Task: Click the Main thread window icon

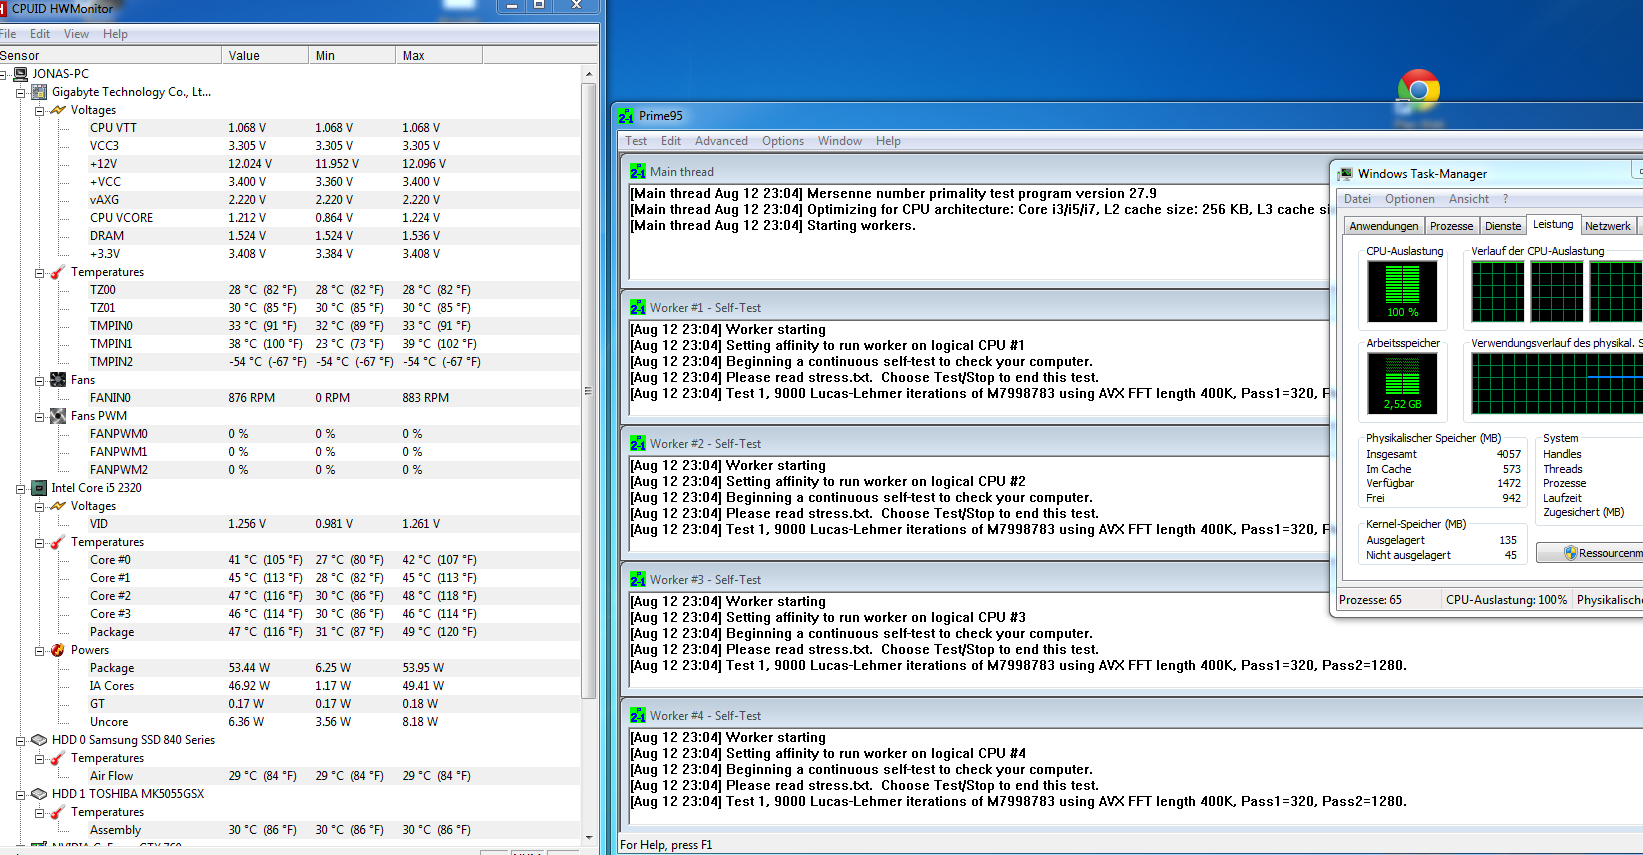Action: tap(638, 172)
